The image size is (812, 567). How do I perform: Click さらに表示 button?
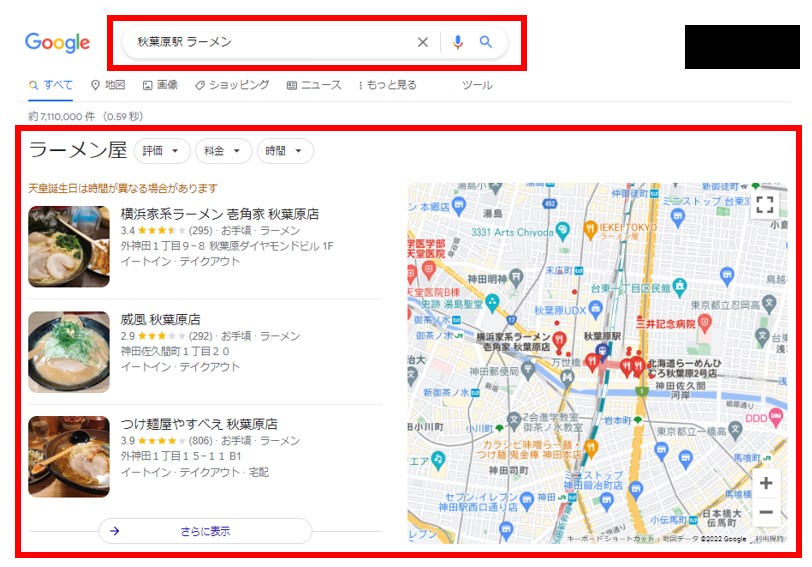205,531
